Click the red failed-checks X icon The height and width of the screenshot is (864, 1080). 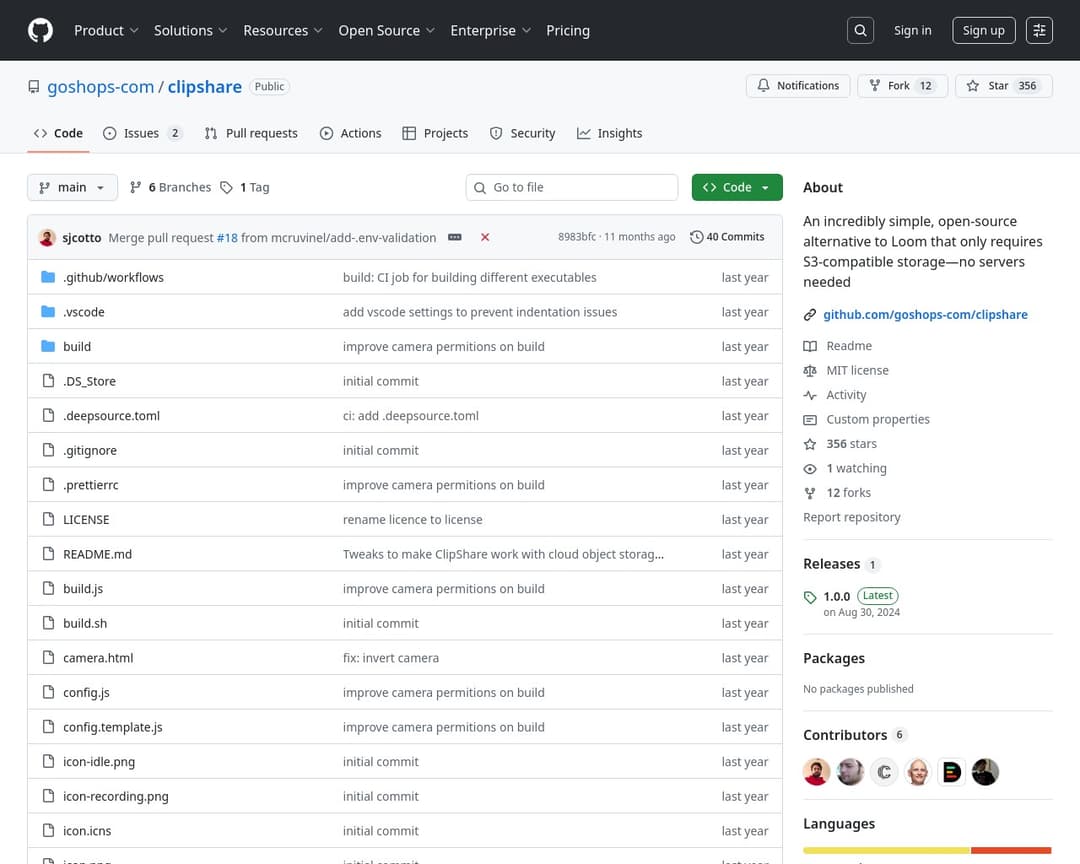pos(485,237)
